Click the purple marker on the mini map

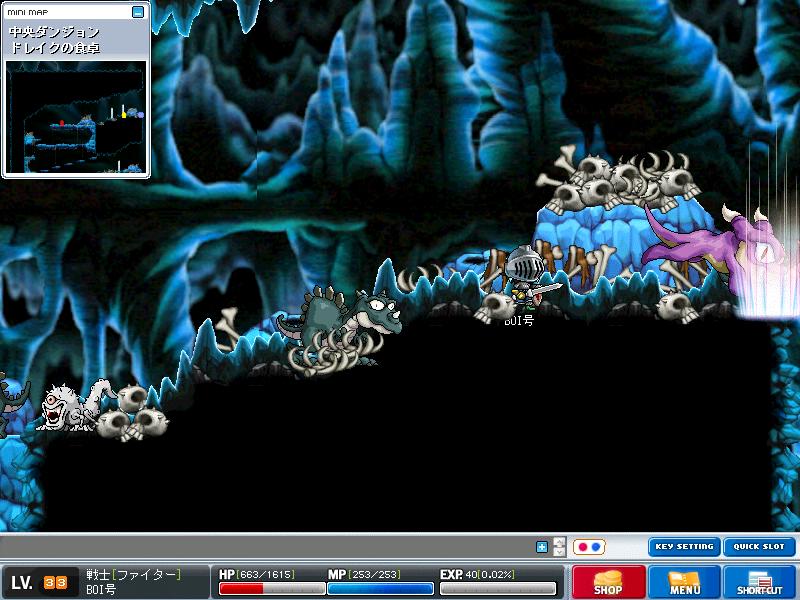(141, 115)
